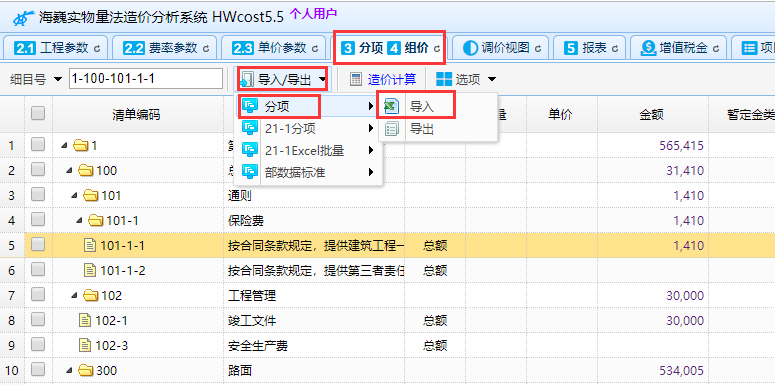This screenshot has width=775, height=385.
Task: Click the 2.1 badge icon on 工程参数 tab
Action: tap(25, 48)
